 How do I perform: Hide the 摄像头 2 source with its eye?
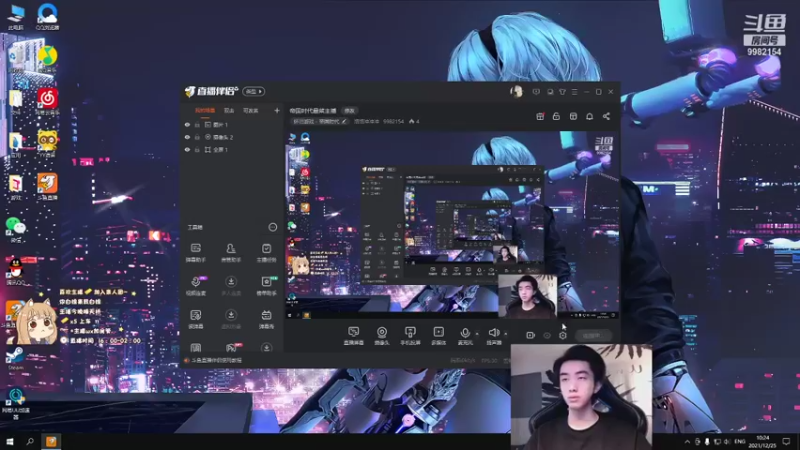[x=187, y=137]
